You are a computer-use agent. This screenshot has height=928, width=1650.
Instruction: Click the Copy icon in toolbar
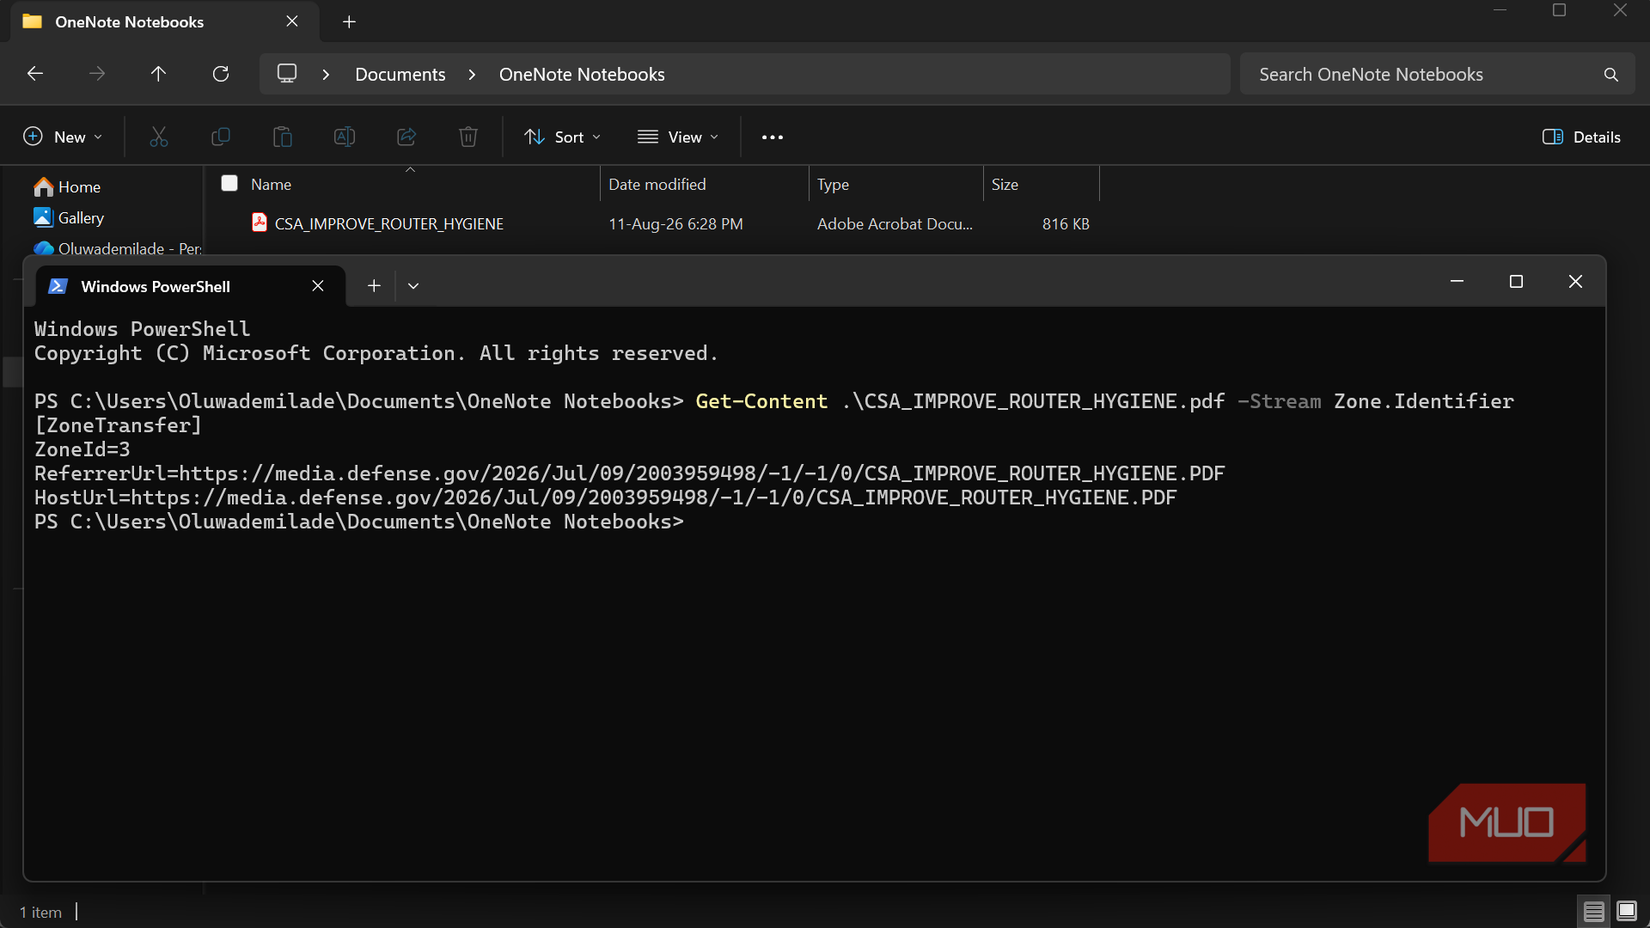pos(221,137)
